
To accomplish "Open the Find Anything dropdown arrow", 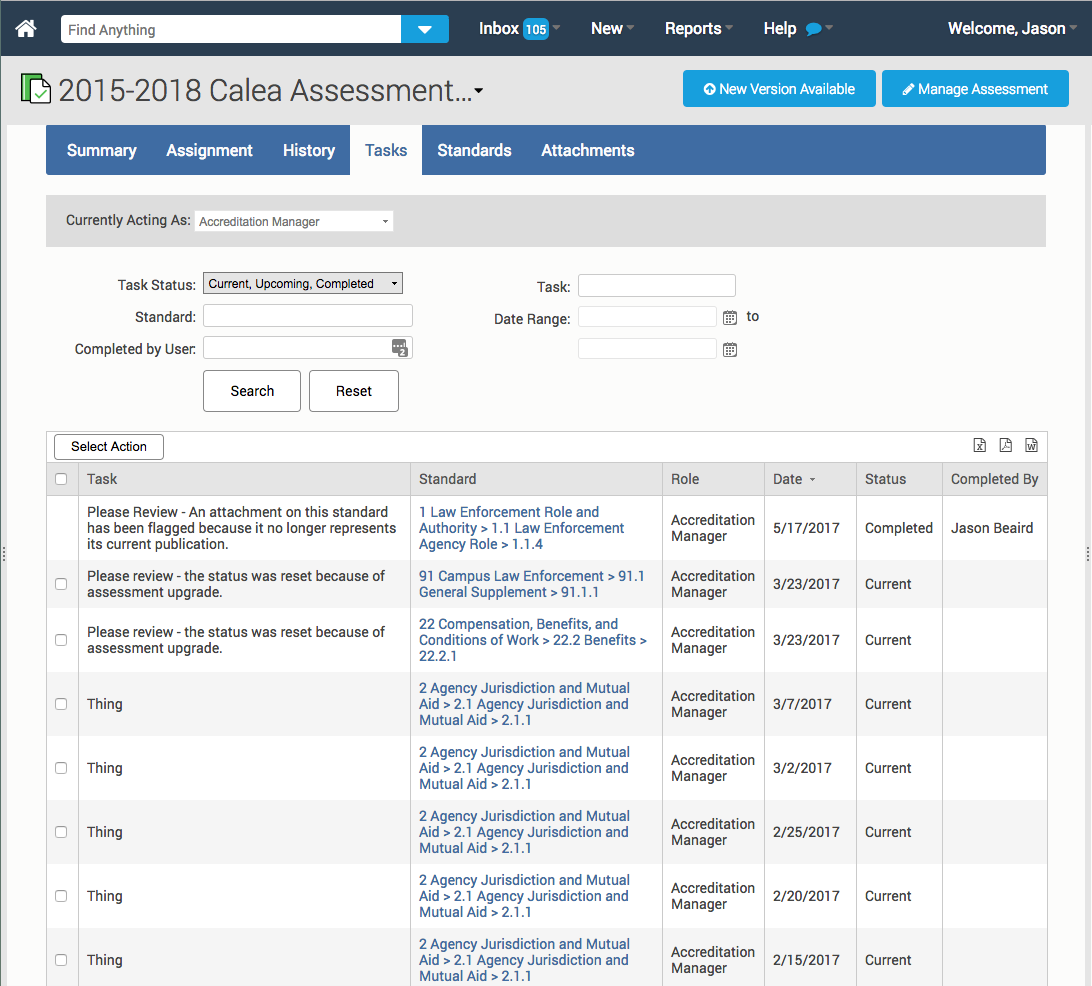I will click(425, 30).
